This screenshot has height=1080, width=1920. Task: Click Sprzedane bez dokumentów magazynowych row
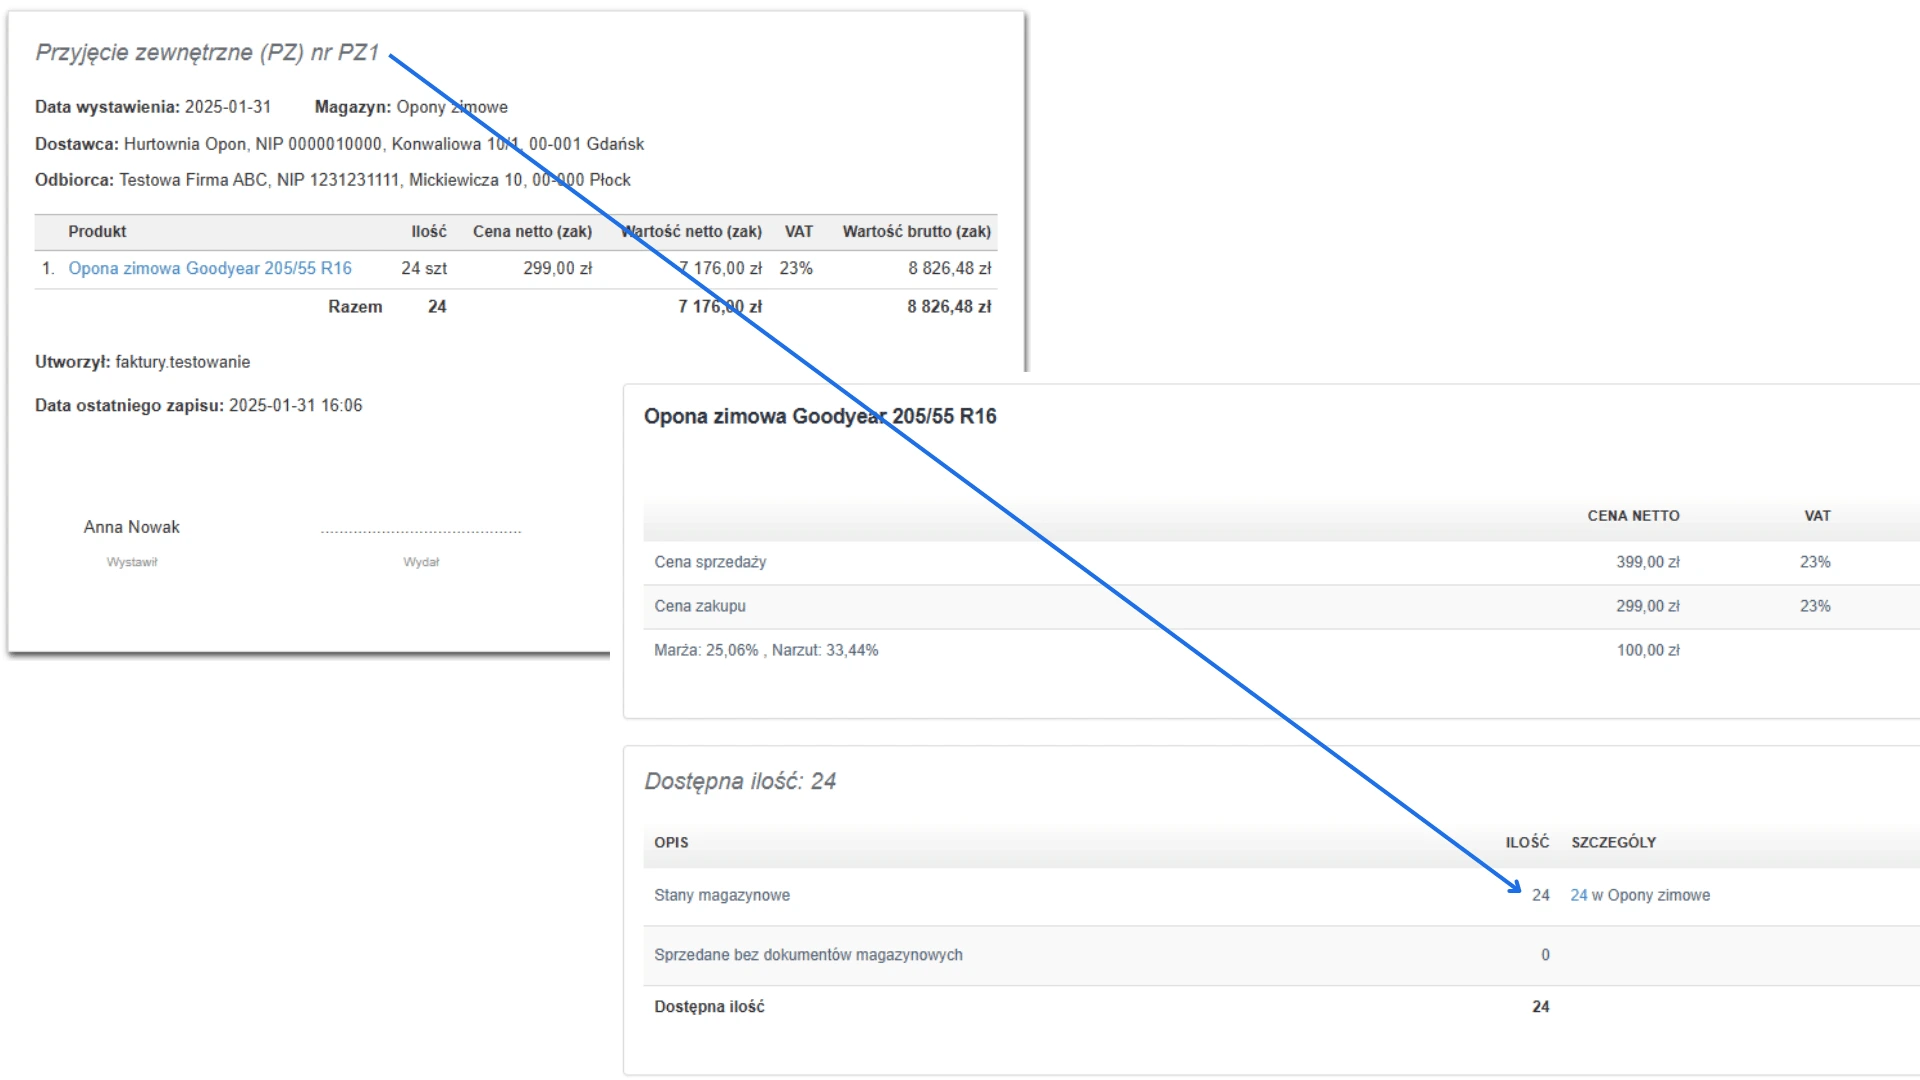(x=808, y=955)
